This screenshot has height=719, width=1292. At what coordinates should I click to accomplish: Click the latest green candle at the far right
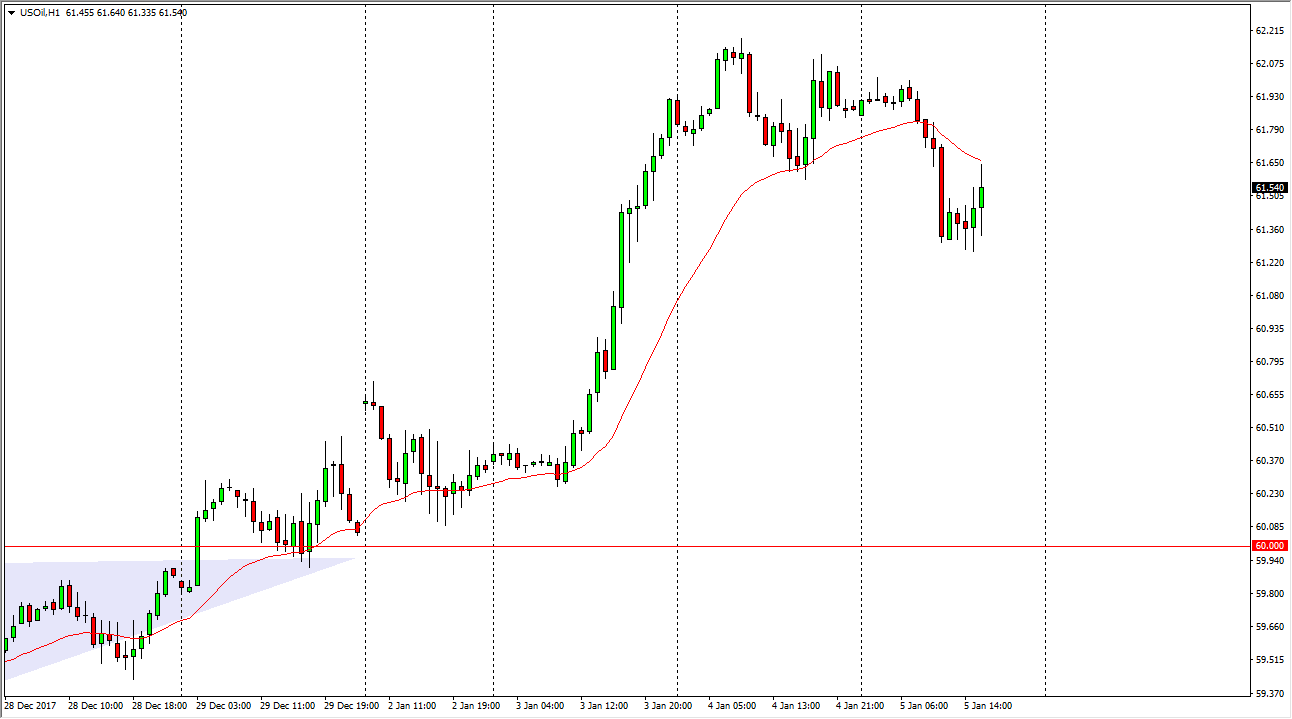pos(982,197)
